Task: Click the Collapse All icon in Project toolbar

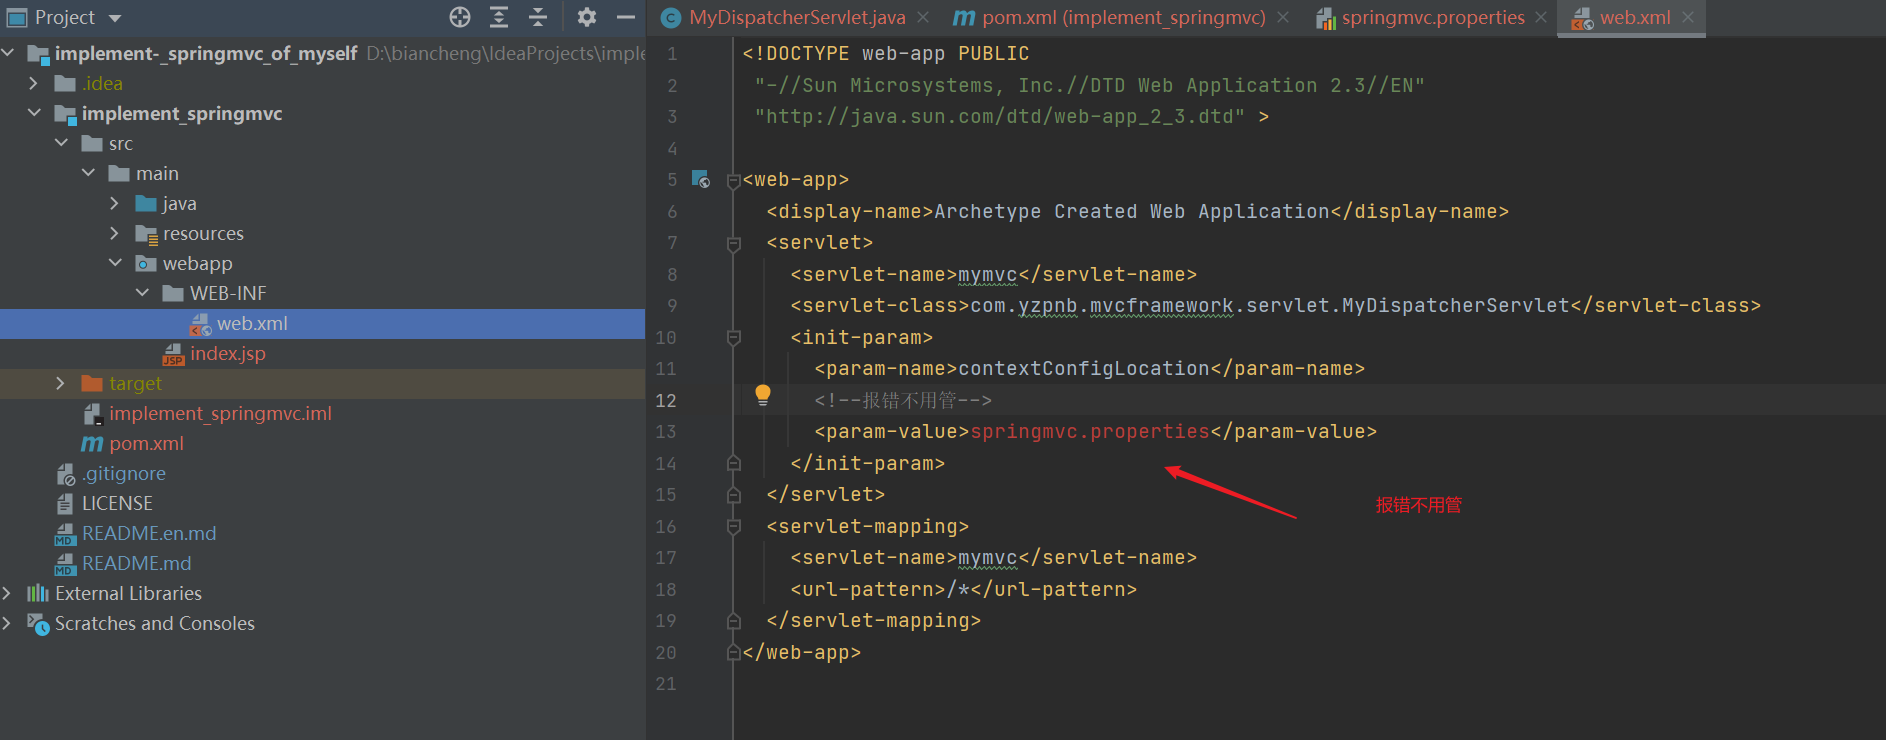Action: pyautogui.click(x=538, y=17)
